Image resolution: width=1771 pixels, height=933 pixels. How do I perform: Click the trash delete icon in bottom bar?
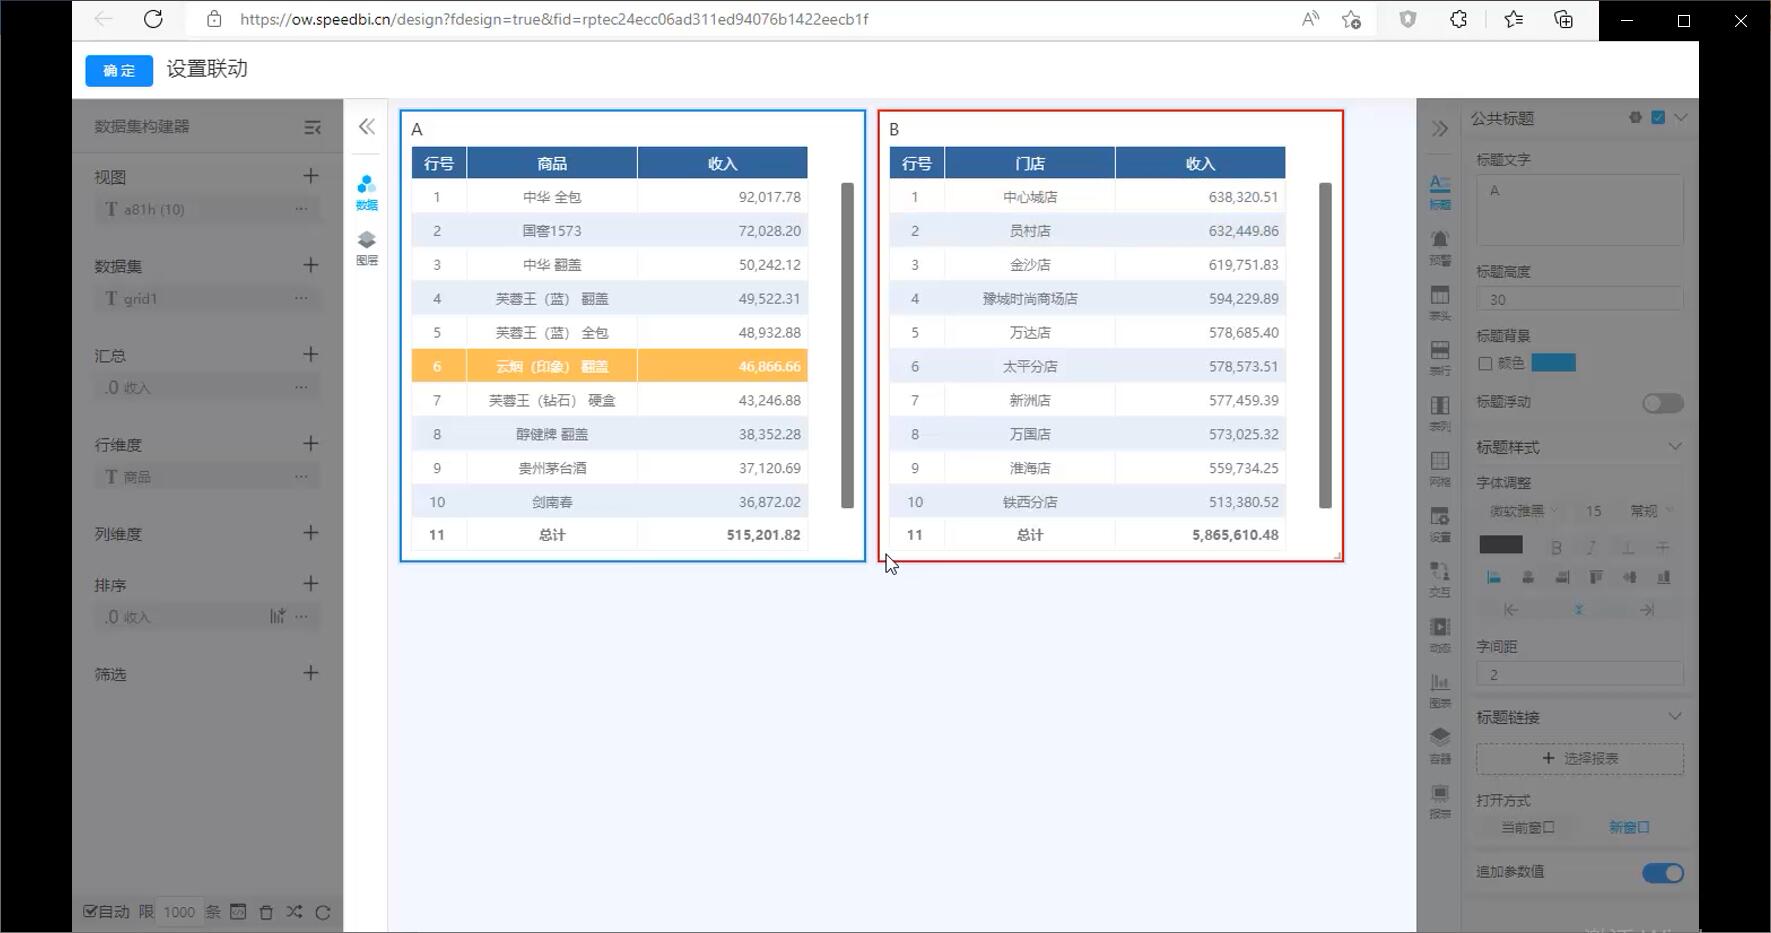pyautogui.click(x=266, y=912)
